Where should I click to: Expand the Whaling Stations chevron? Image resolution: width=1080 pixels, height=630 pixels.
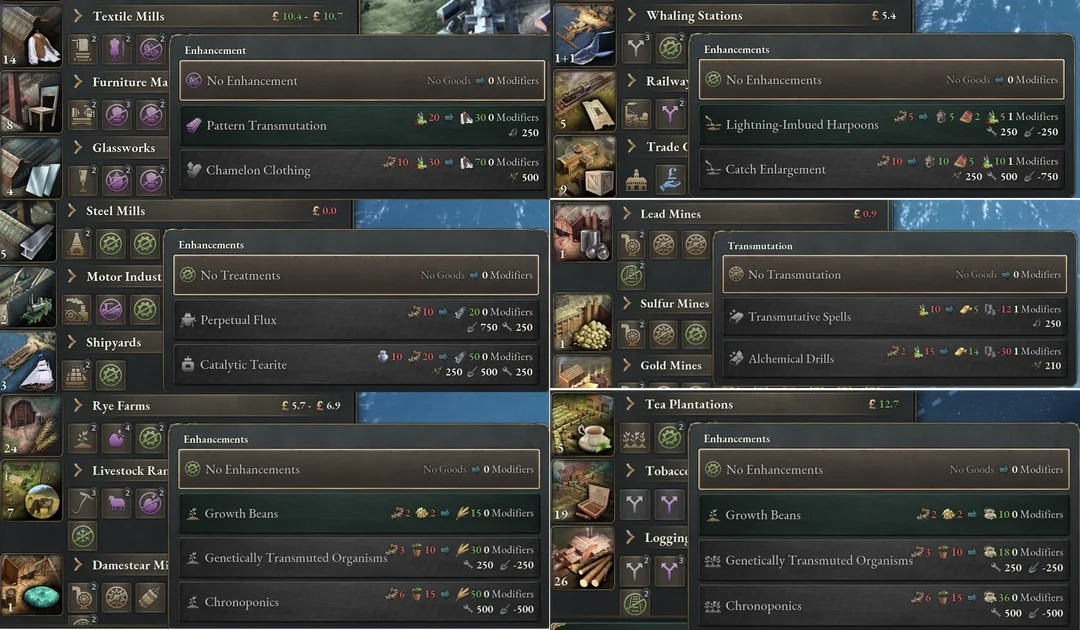click(x=631, y=14)
